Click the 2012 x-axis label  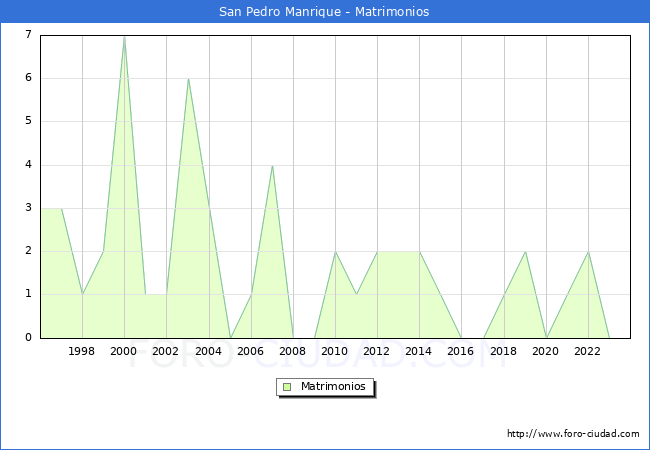pos(376,351)
